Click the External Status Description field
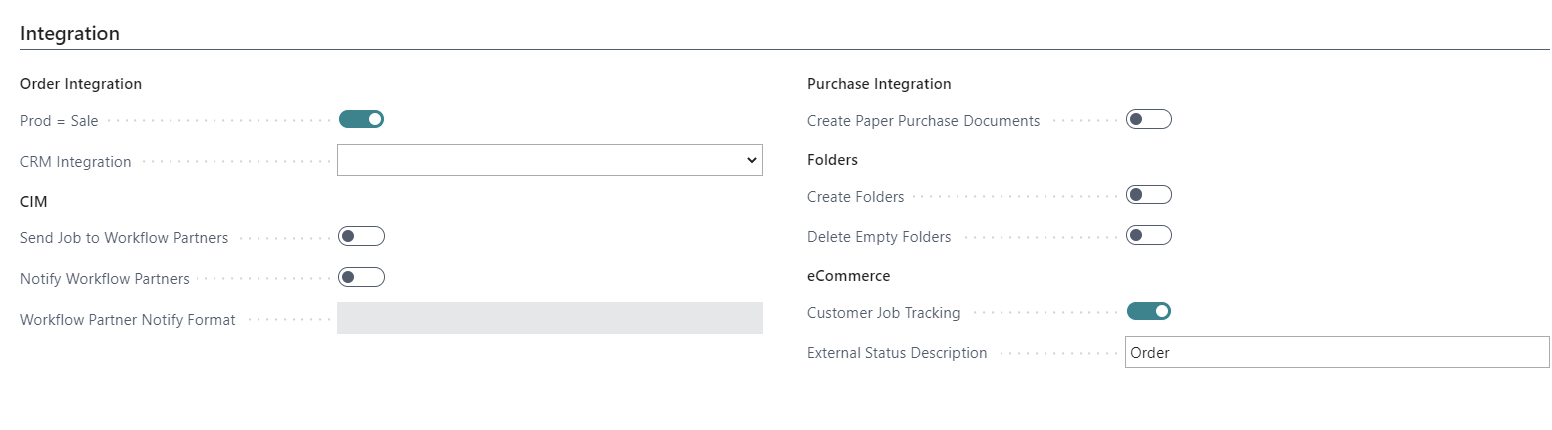The image size is (1552, 430). tap(1336, 352)
